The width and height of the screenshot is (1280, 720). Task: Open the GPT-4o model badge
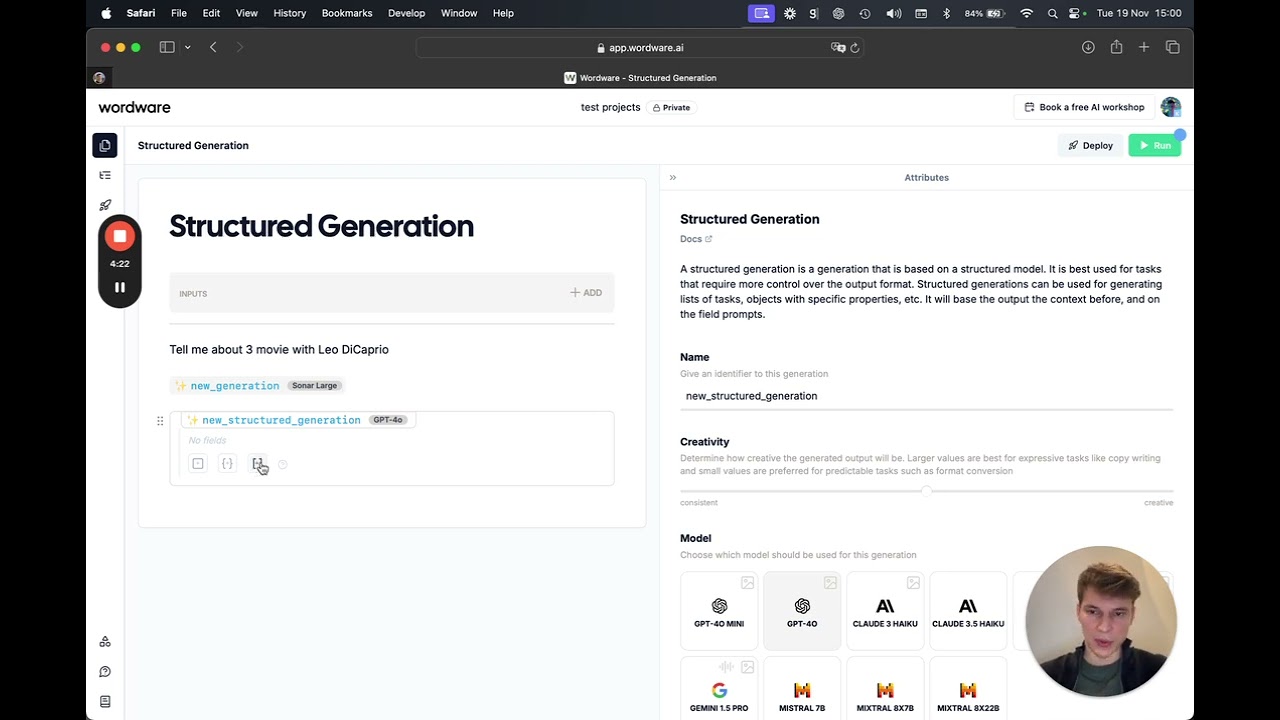[x=388, y=420]
